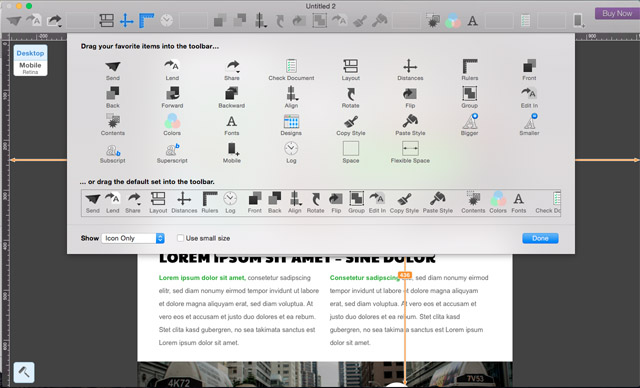Click the Bigger text icon
The image size is (640, 388).
pyautogui.click(x=470, y=121)
